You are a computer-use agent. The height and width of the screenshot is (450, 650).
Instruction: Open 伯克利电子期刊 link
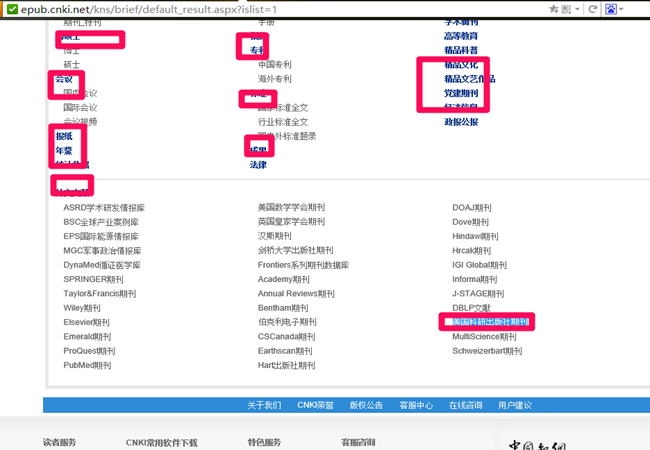[x=287, y=322]
